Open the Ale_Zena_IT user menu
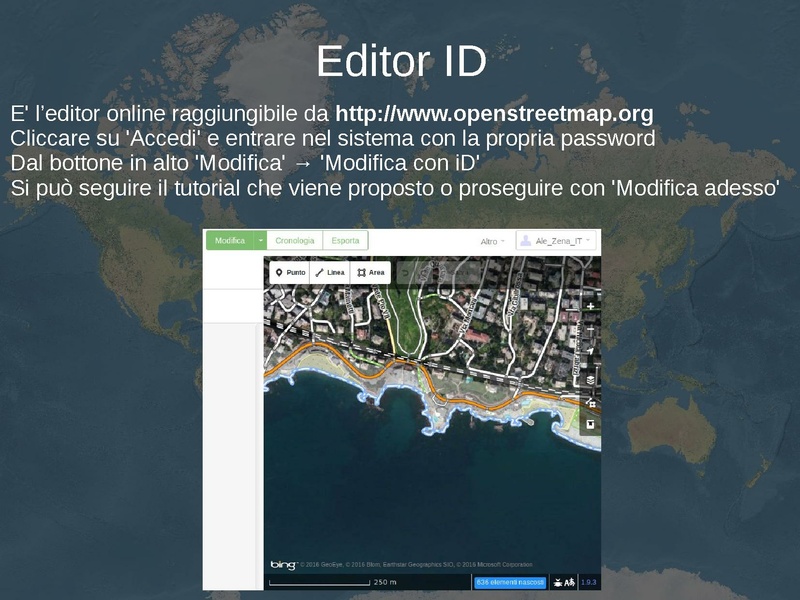The height and width of the screenshot is (600, 800). tap(556, 241)
